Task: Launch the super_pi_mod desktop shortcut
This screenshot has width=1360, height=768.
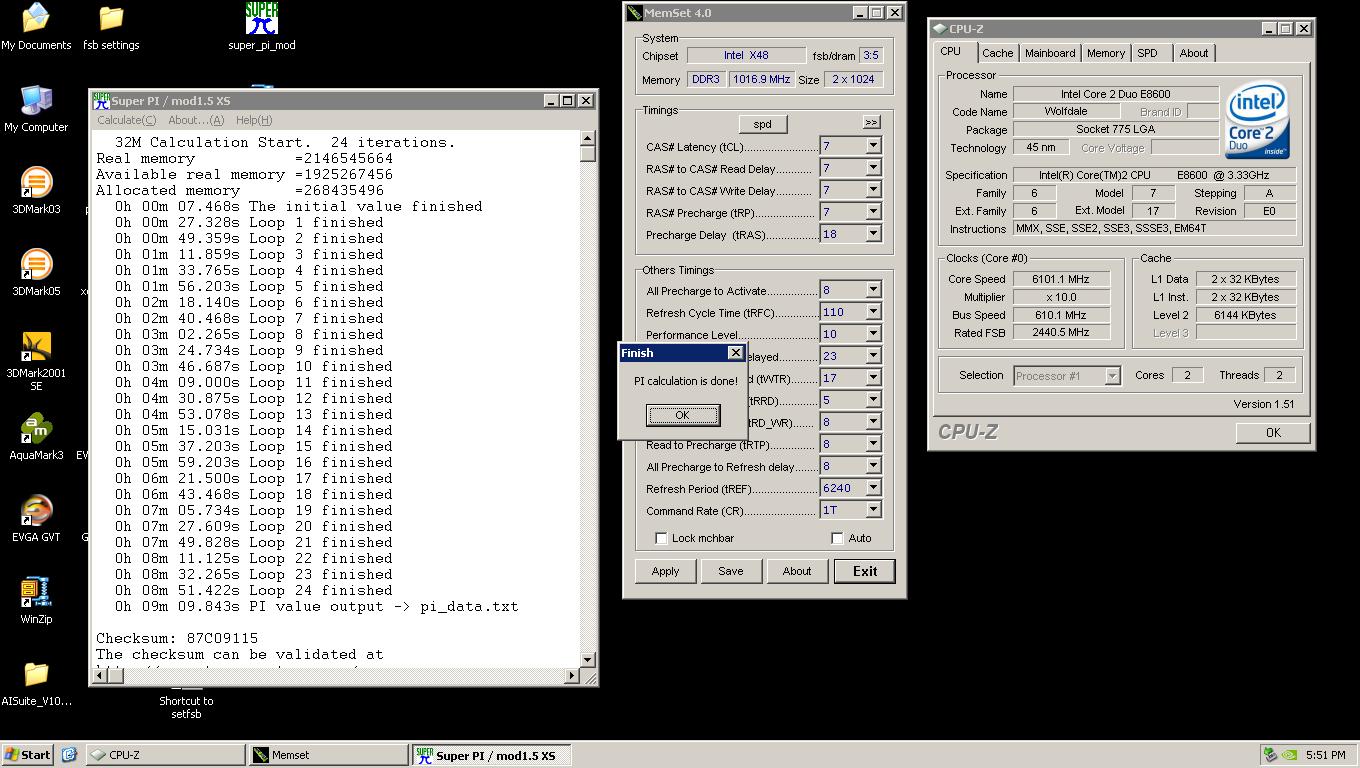Action: click(262, 18)
